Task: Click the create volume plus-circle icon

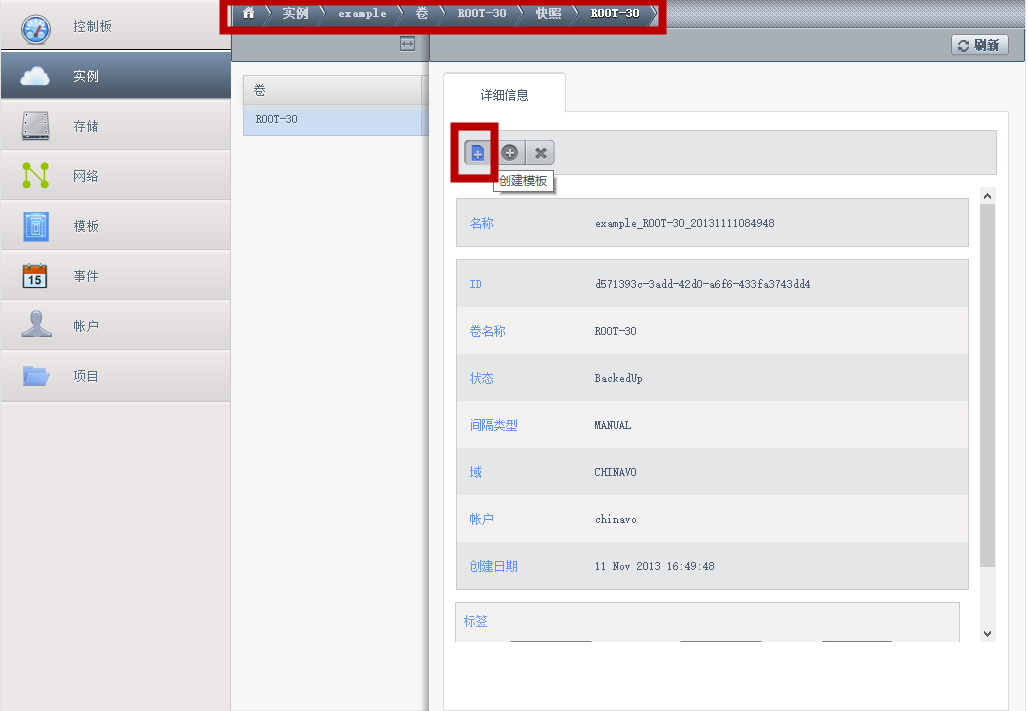Action: click(509, 153)
